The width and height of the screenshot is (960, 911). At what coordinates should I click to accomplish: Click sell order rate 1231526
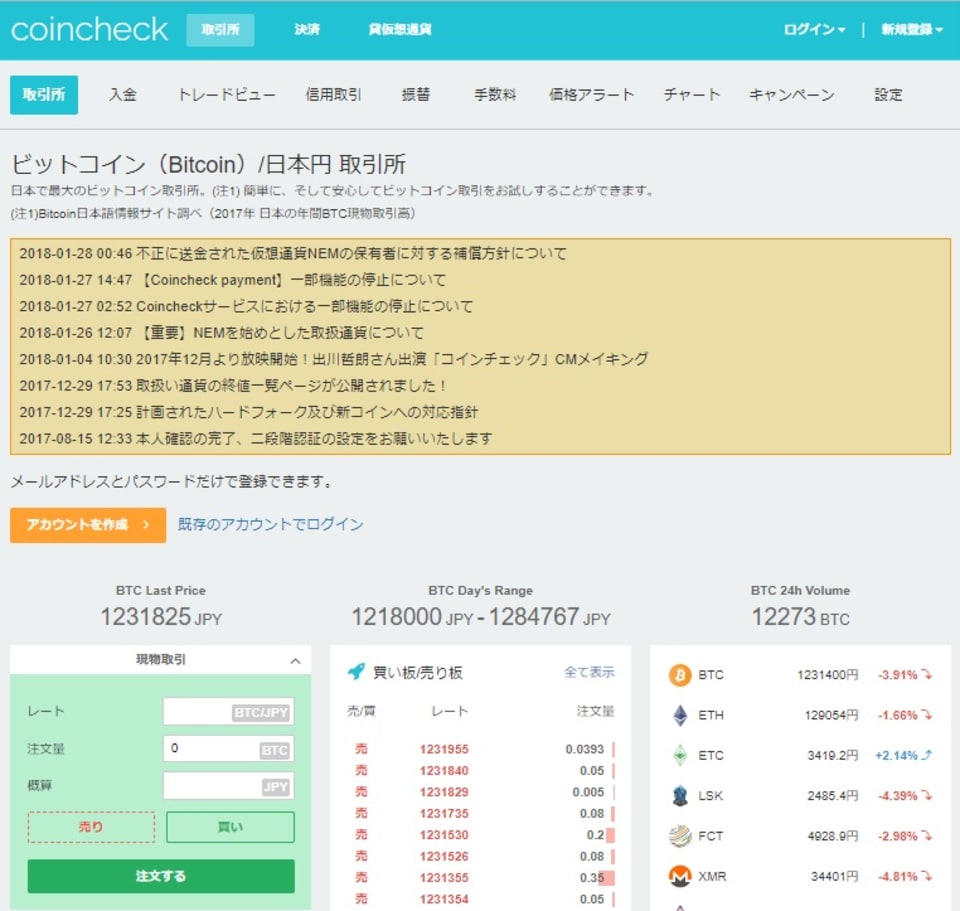(444, 857)
